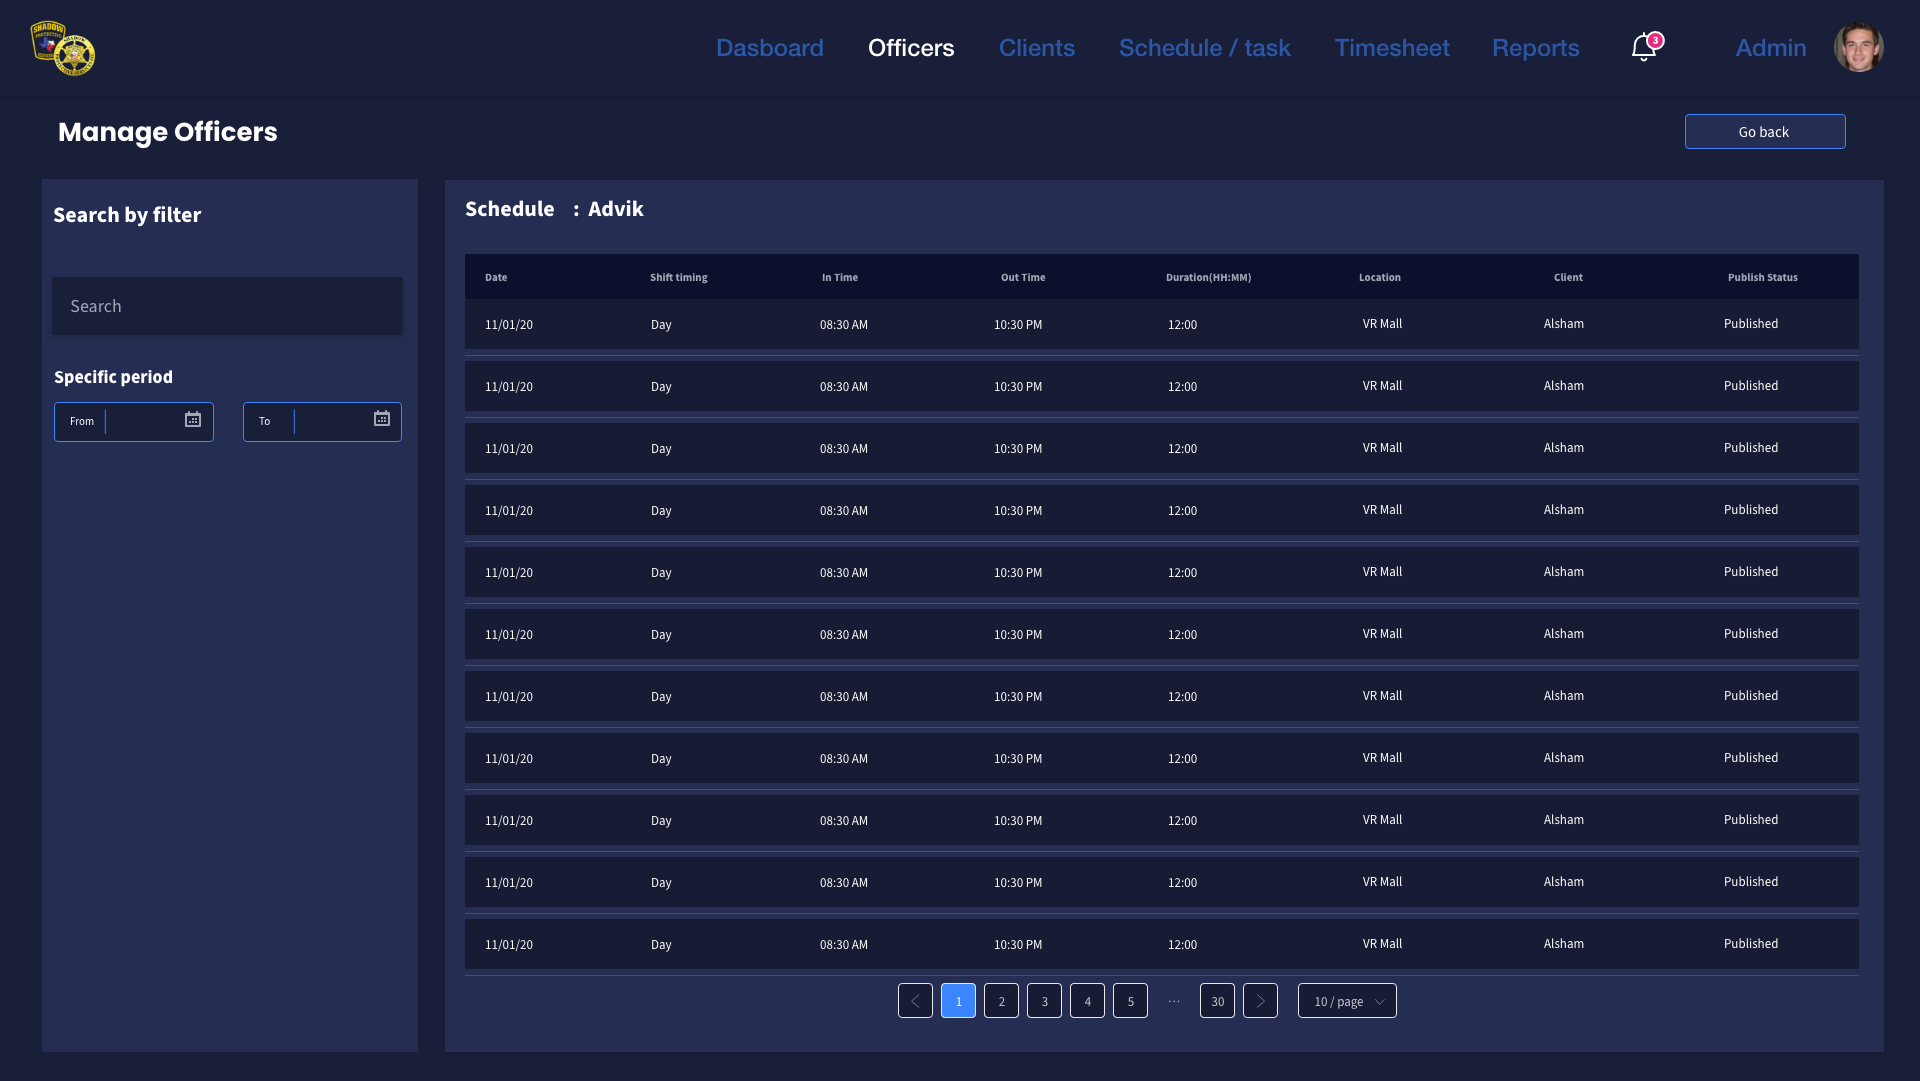Focus the Search input field
The width and height of the screenshot is (1920, 1081).
(228, 306)
